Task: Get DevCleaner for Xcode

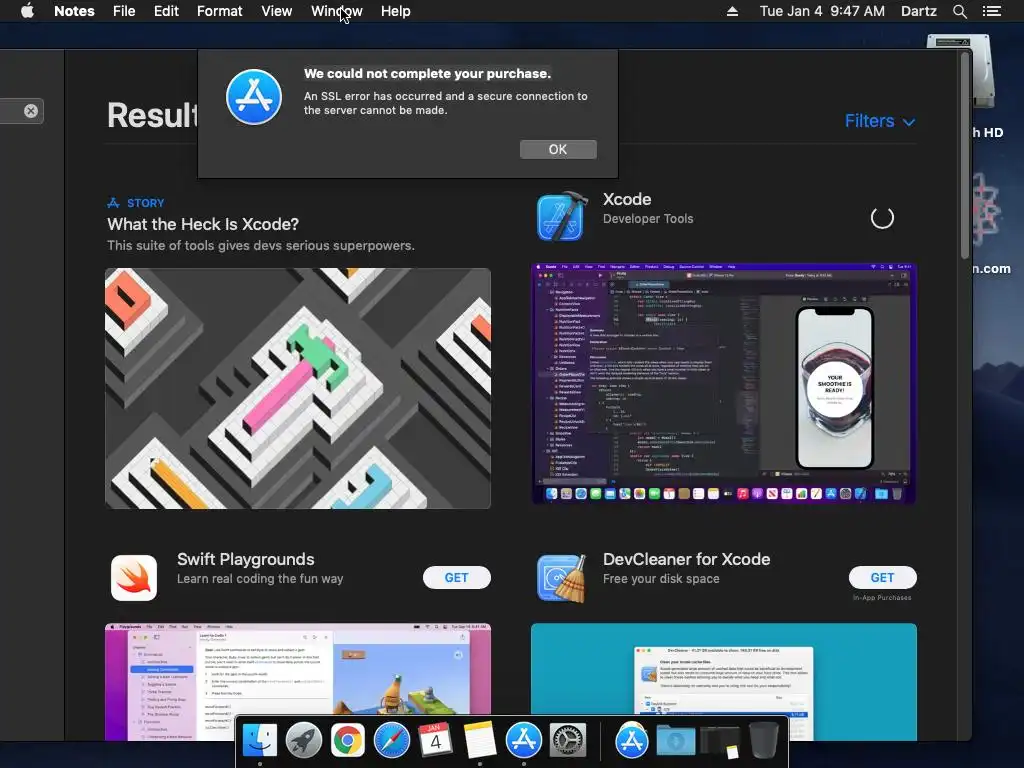Action: pyautogui.click(x=882, y=578)
